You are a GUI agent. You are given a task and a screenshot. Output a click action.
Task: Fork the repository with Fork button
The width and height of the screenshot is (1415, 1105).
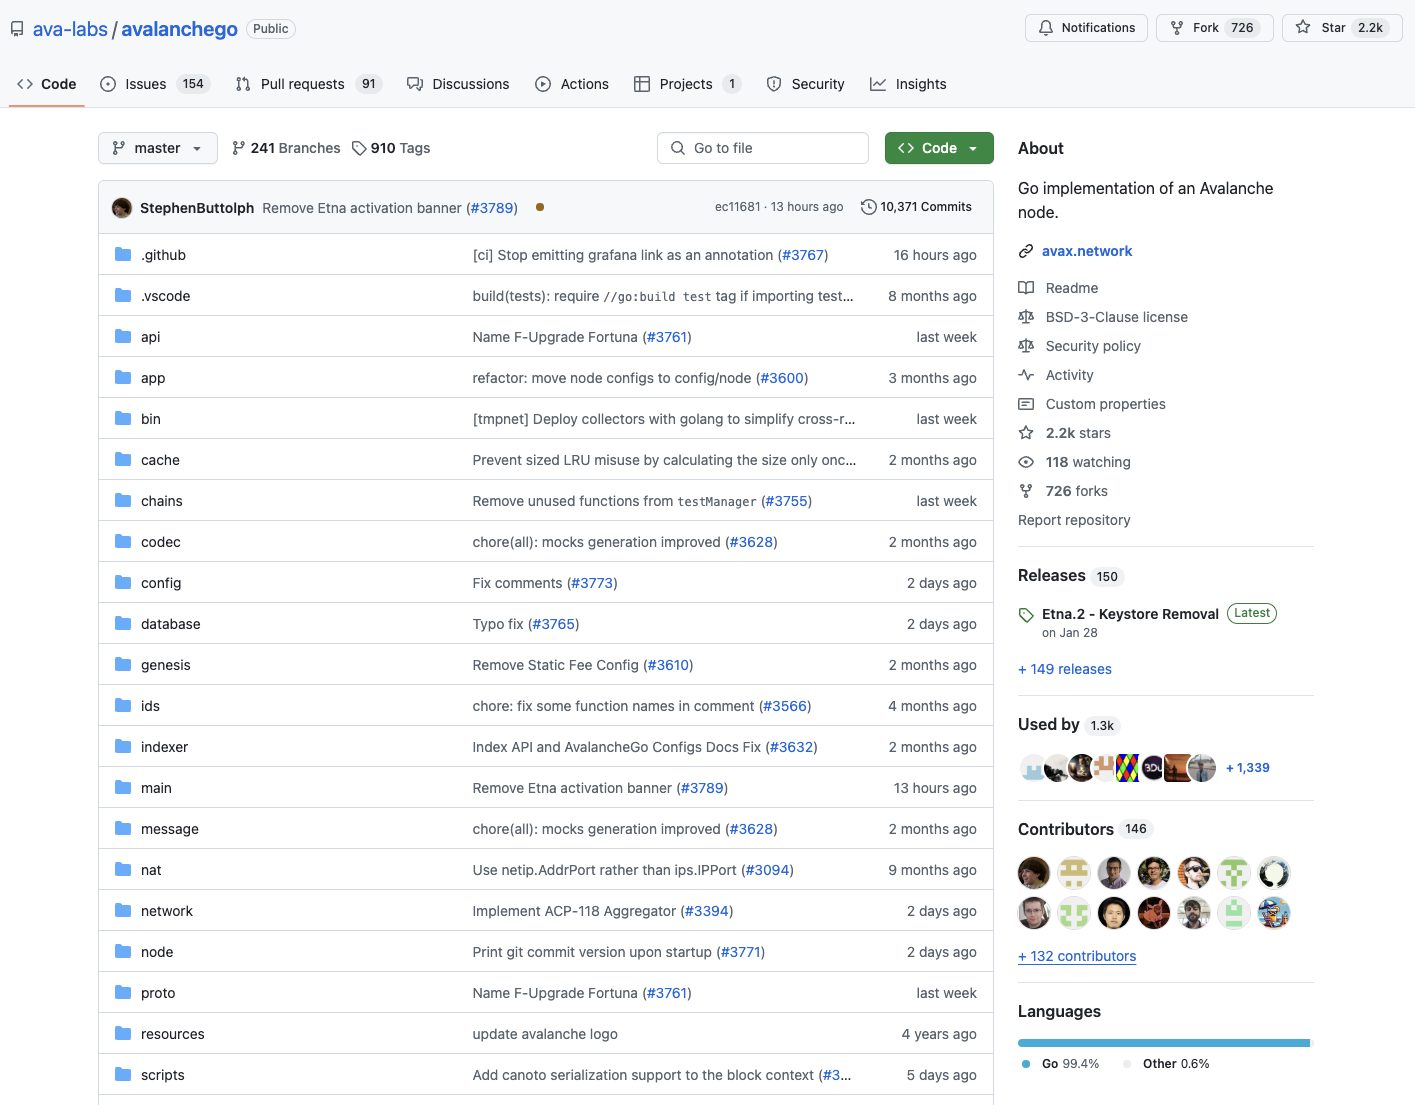pyautogui.click(x=1214, y=28)
